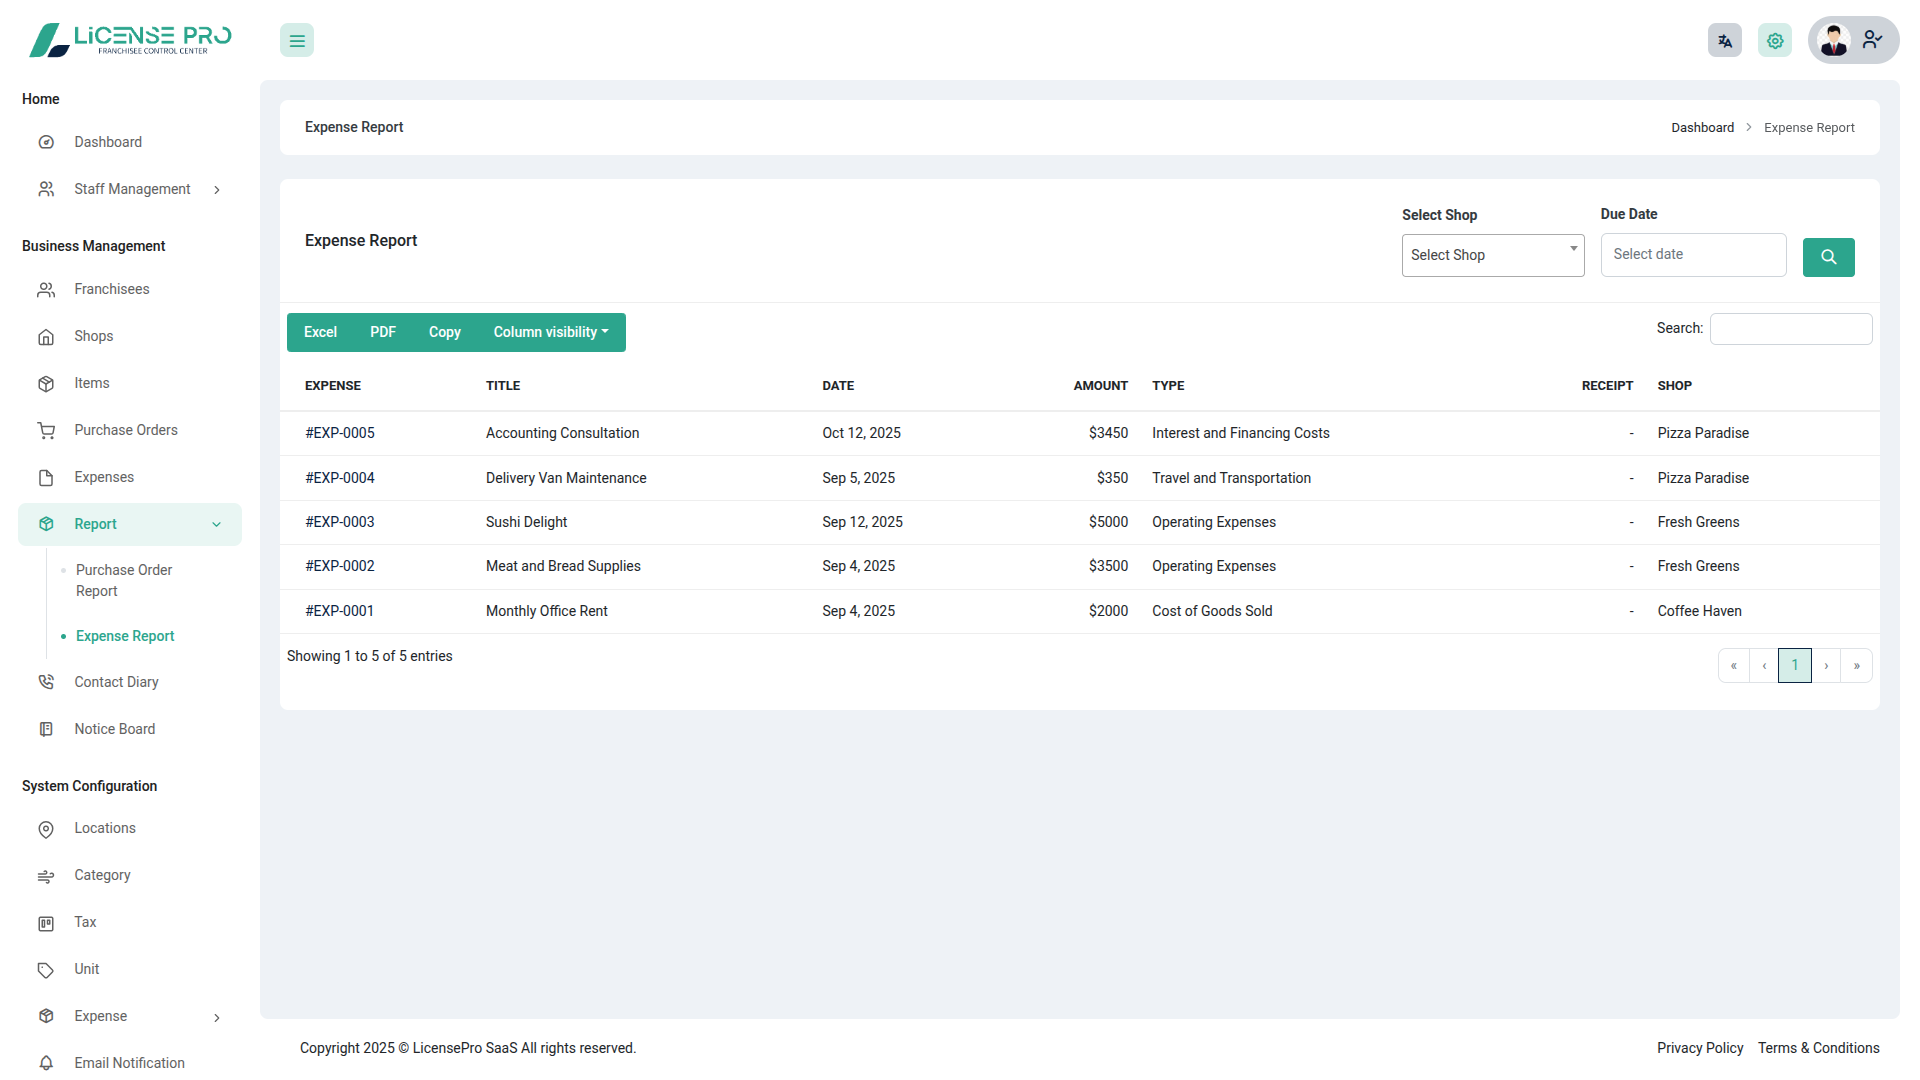Click the Privacy Policy link
The width and height of the screenshot is (1920, 1080).
click(x=1699, y=1048)
